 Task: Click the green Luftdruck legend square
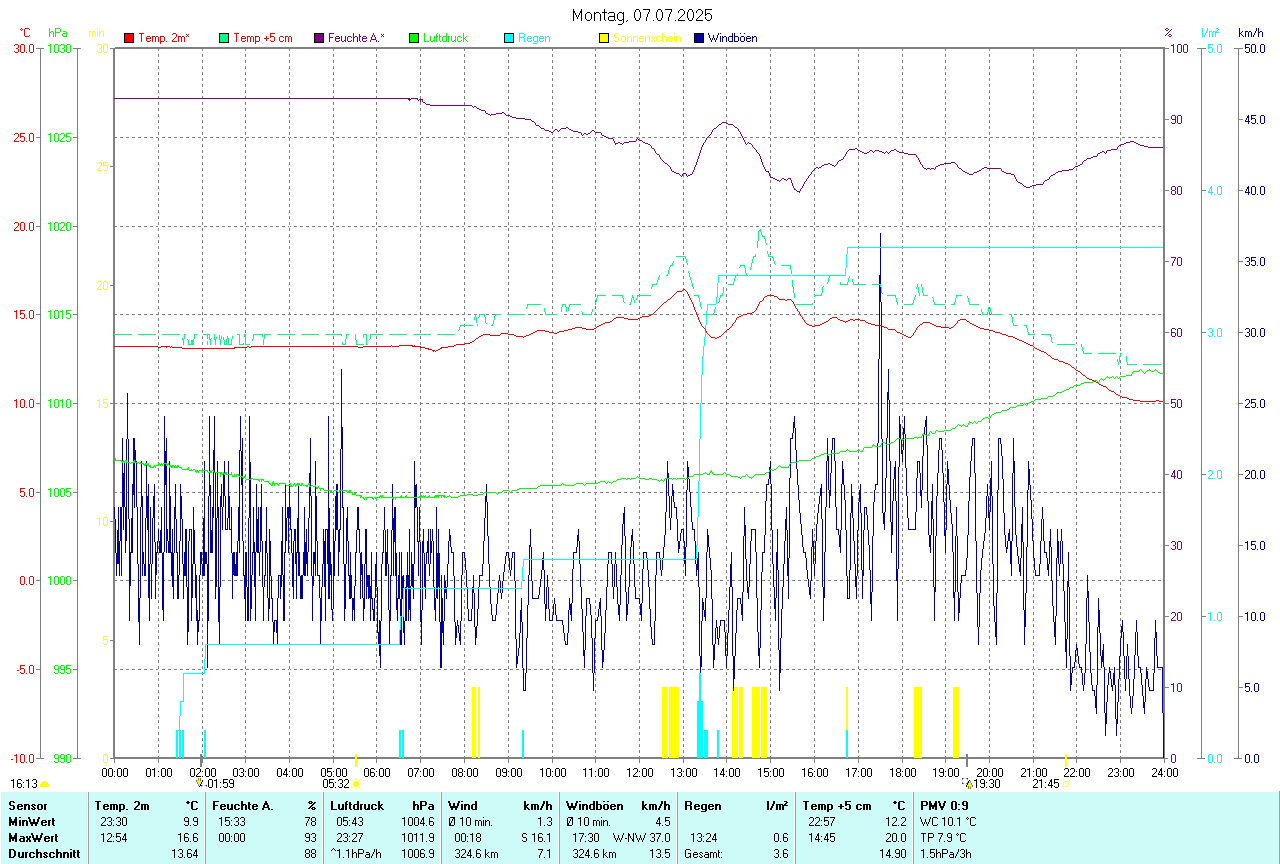[x=414, y=38]
